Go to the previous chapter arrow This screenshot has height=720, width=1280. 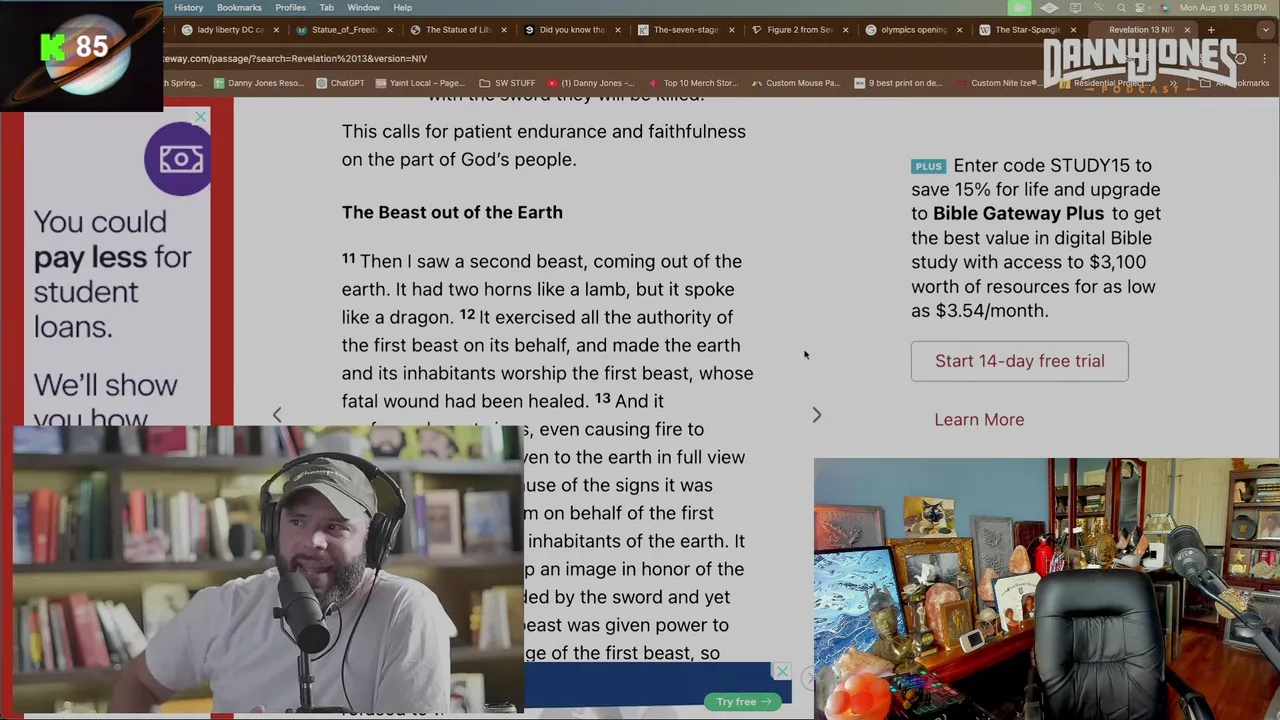277,415
